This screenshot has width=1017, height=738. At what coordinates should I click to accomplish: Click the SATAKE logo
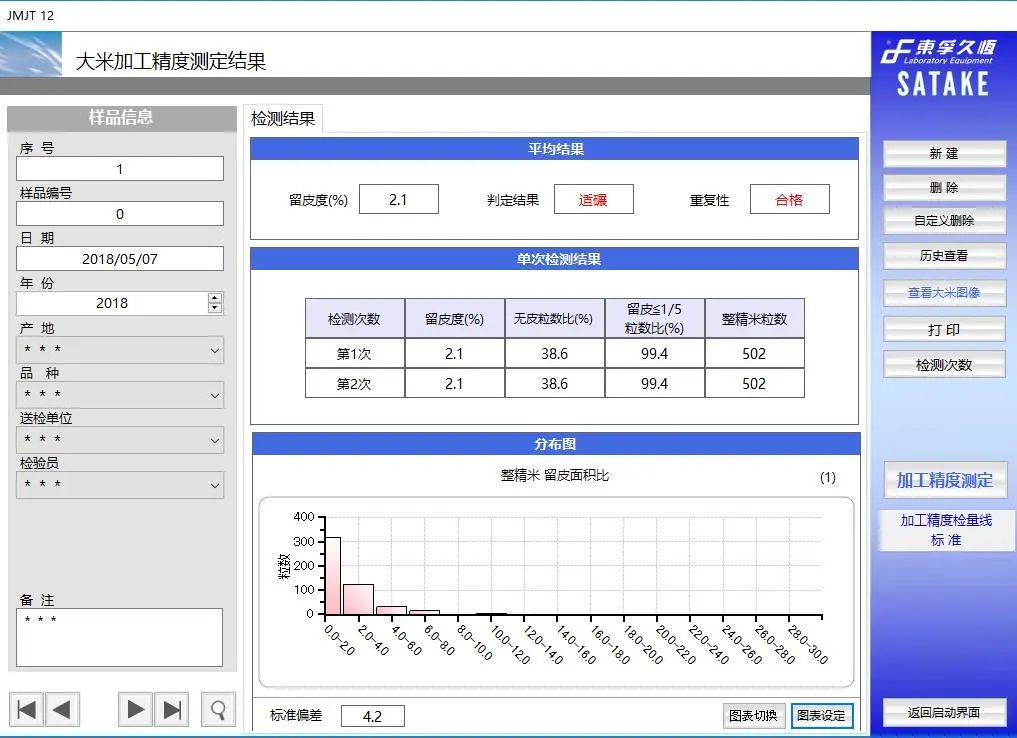point(942,85)
